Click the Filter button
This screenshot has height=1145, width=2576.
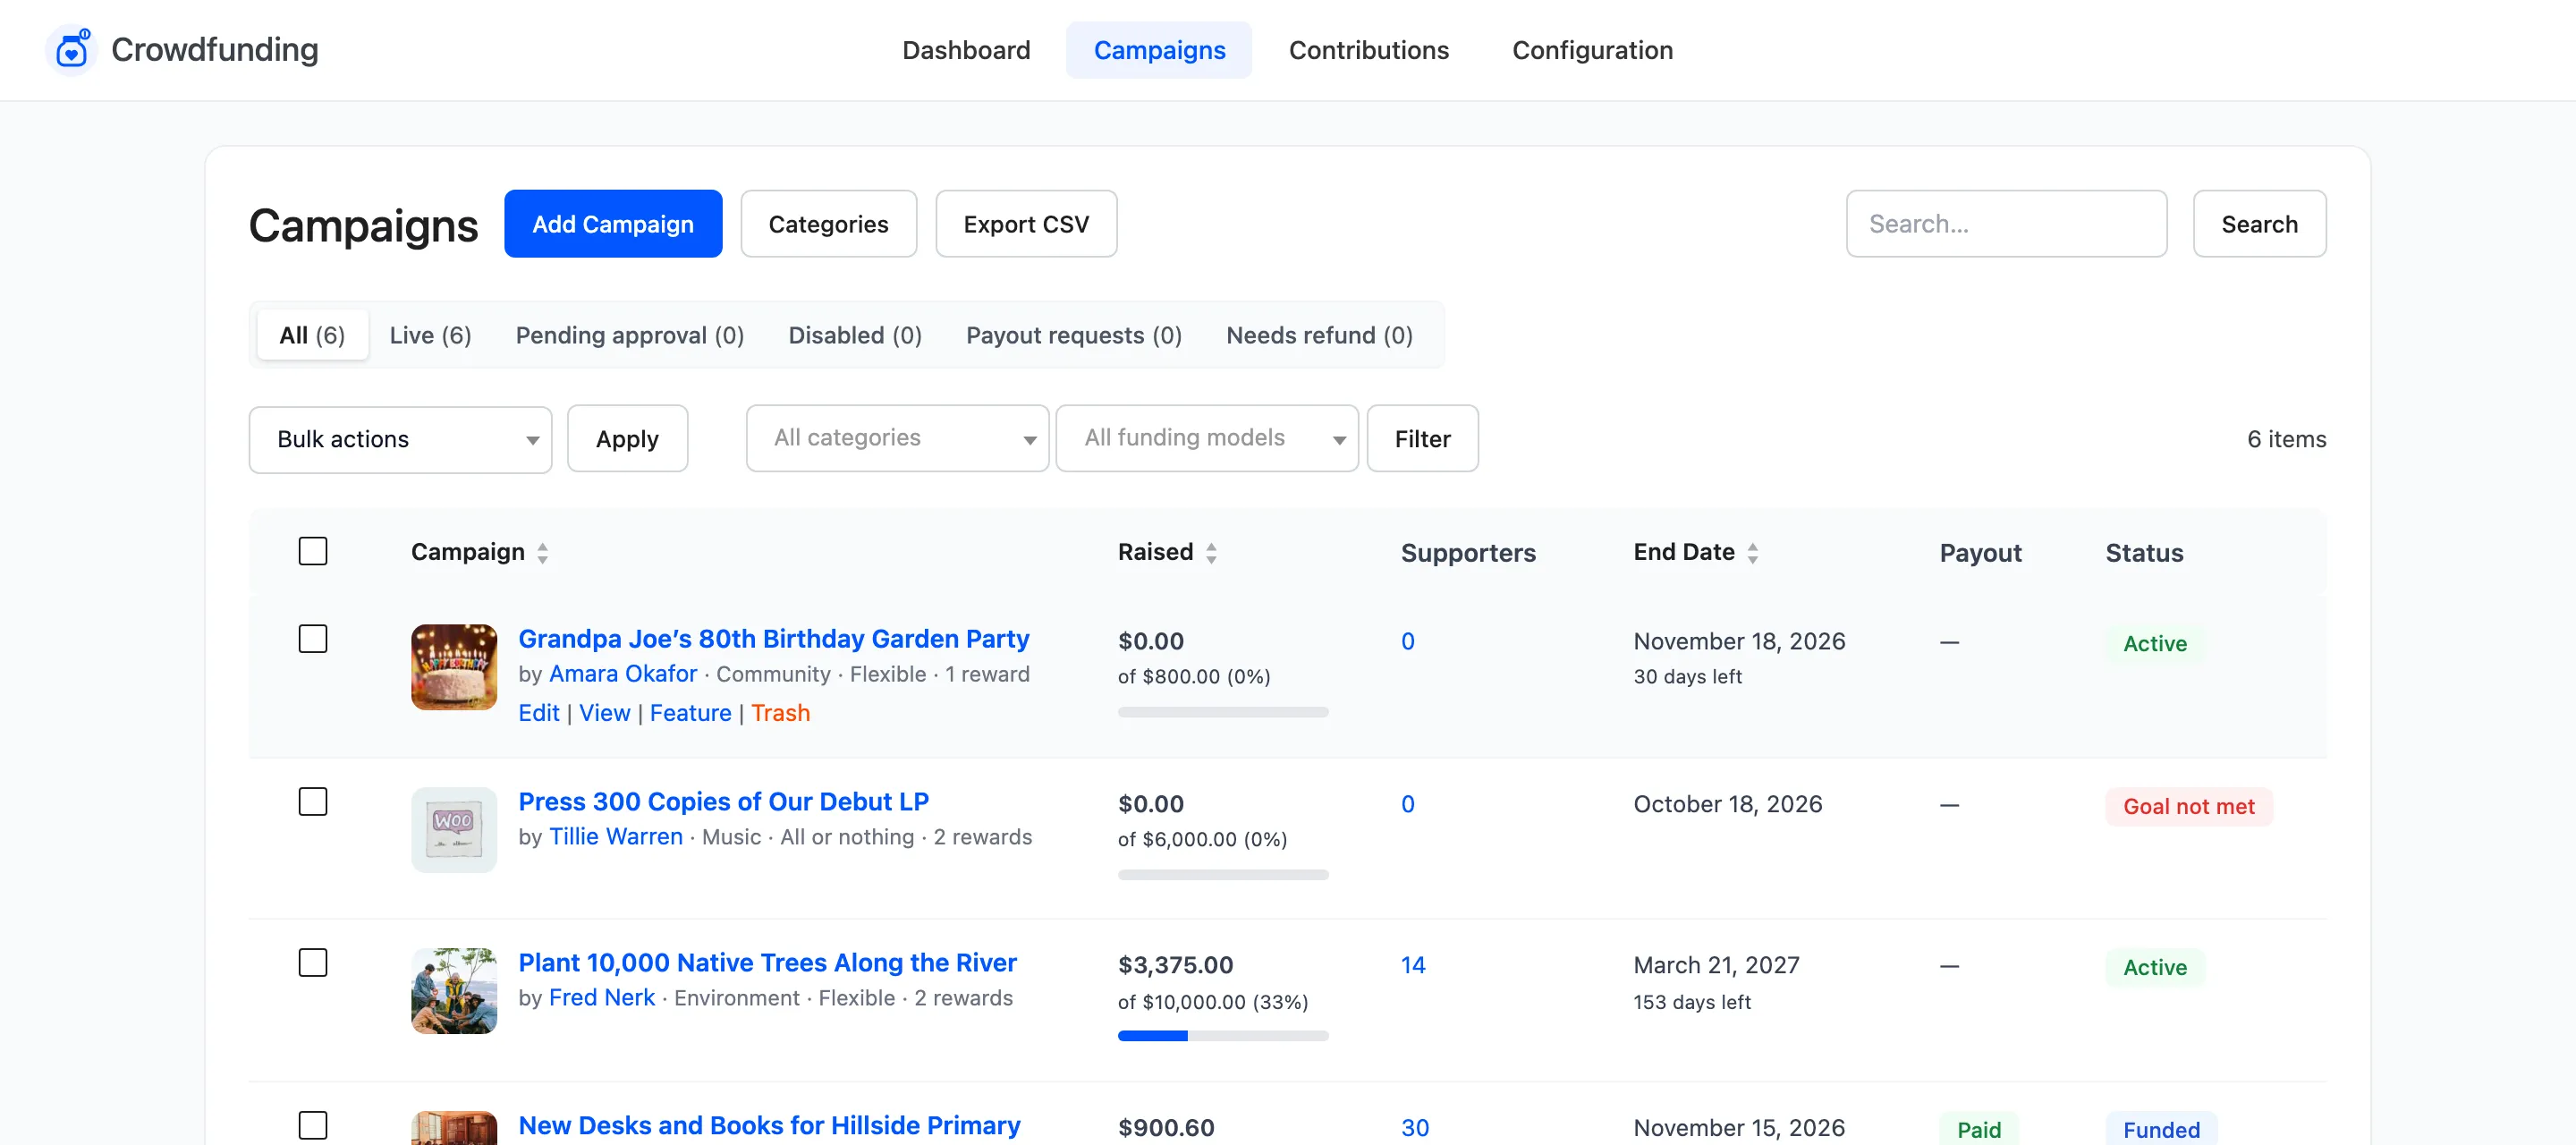coord(1422,439)
